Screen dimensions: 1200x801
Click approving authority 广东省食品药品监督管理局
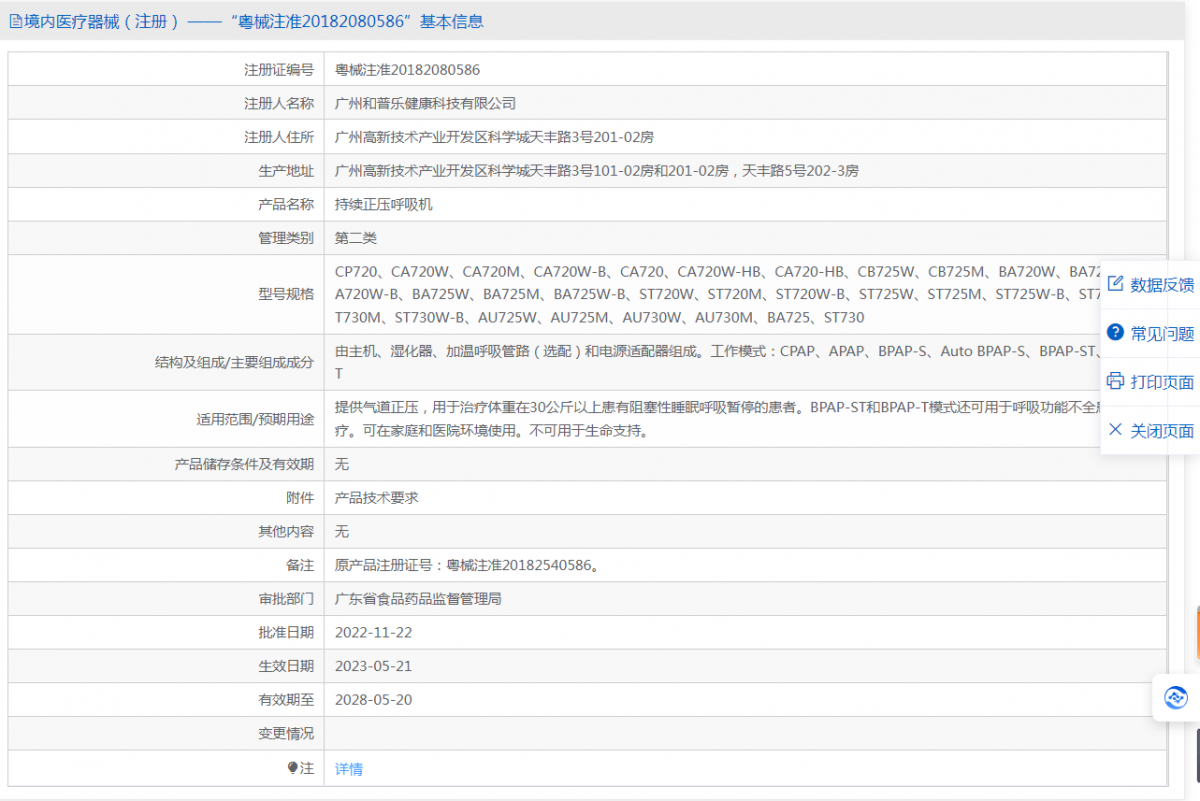click(x=418, y=599)
